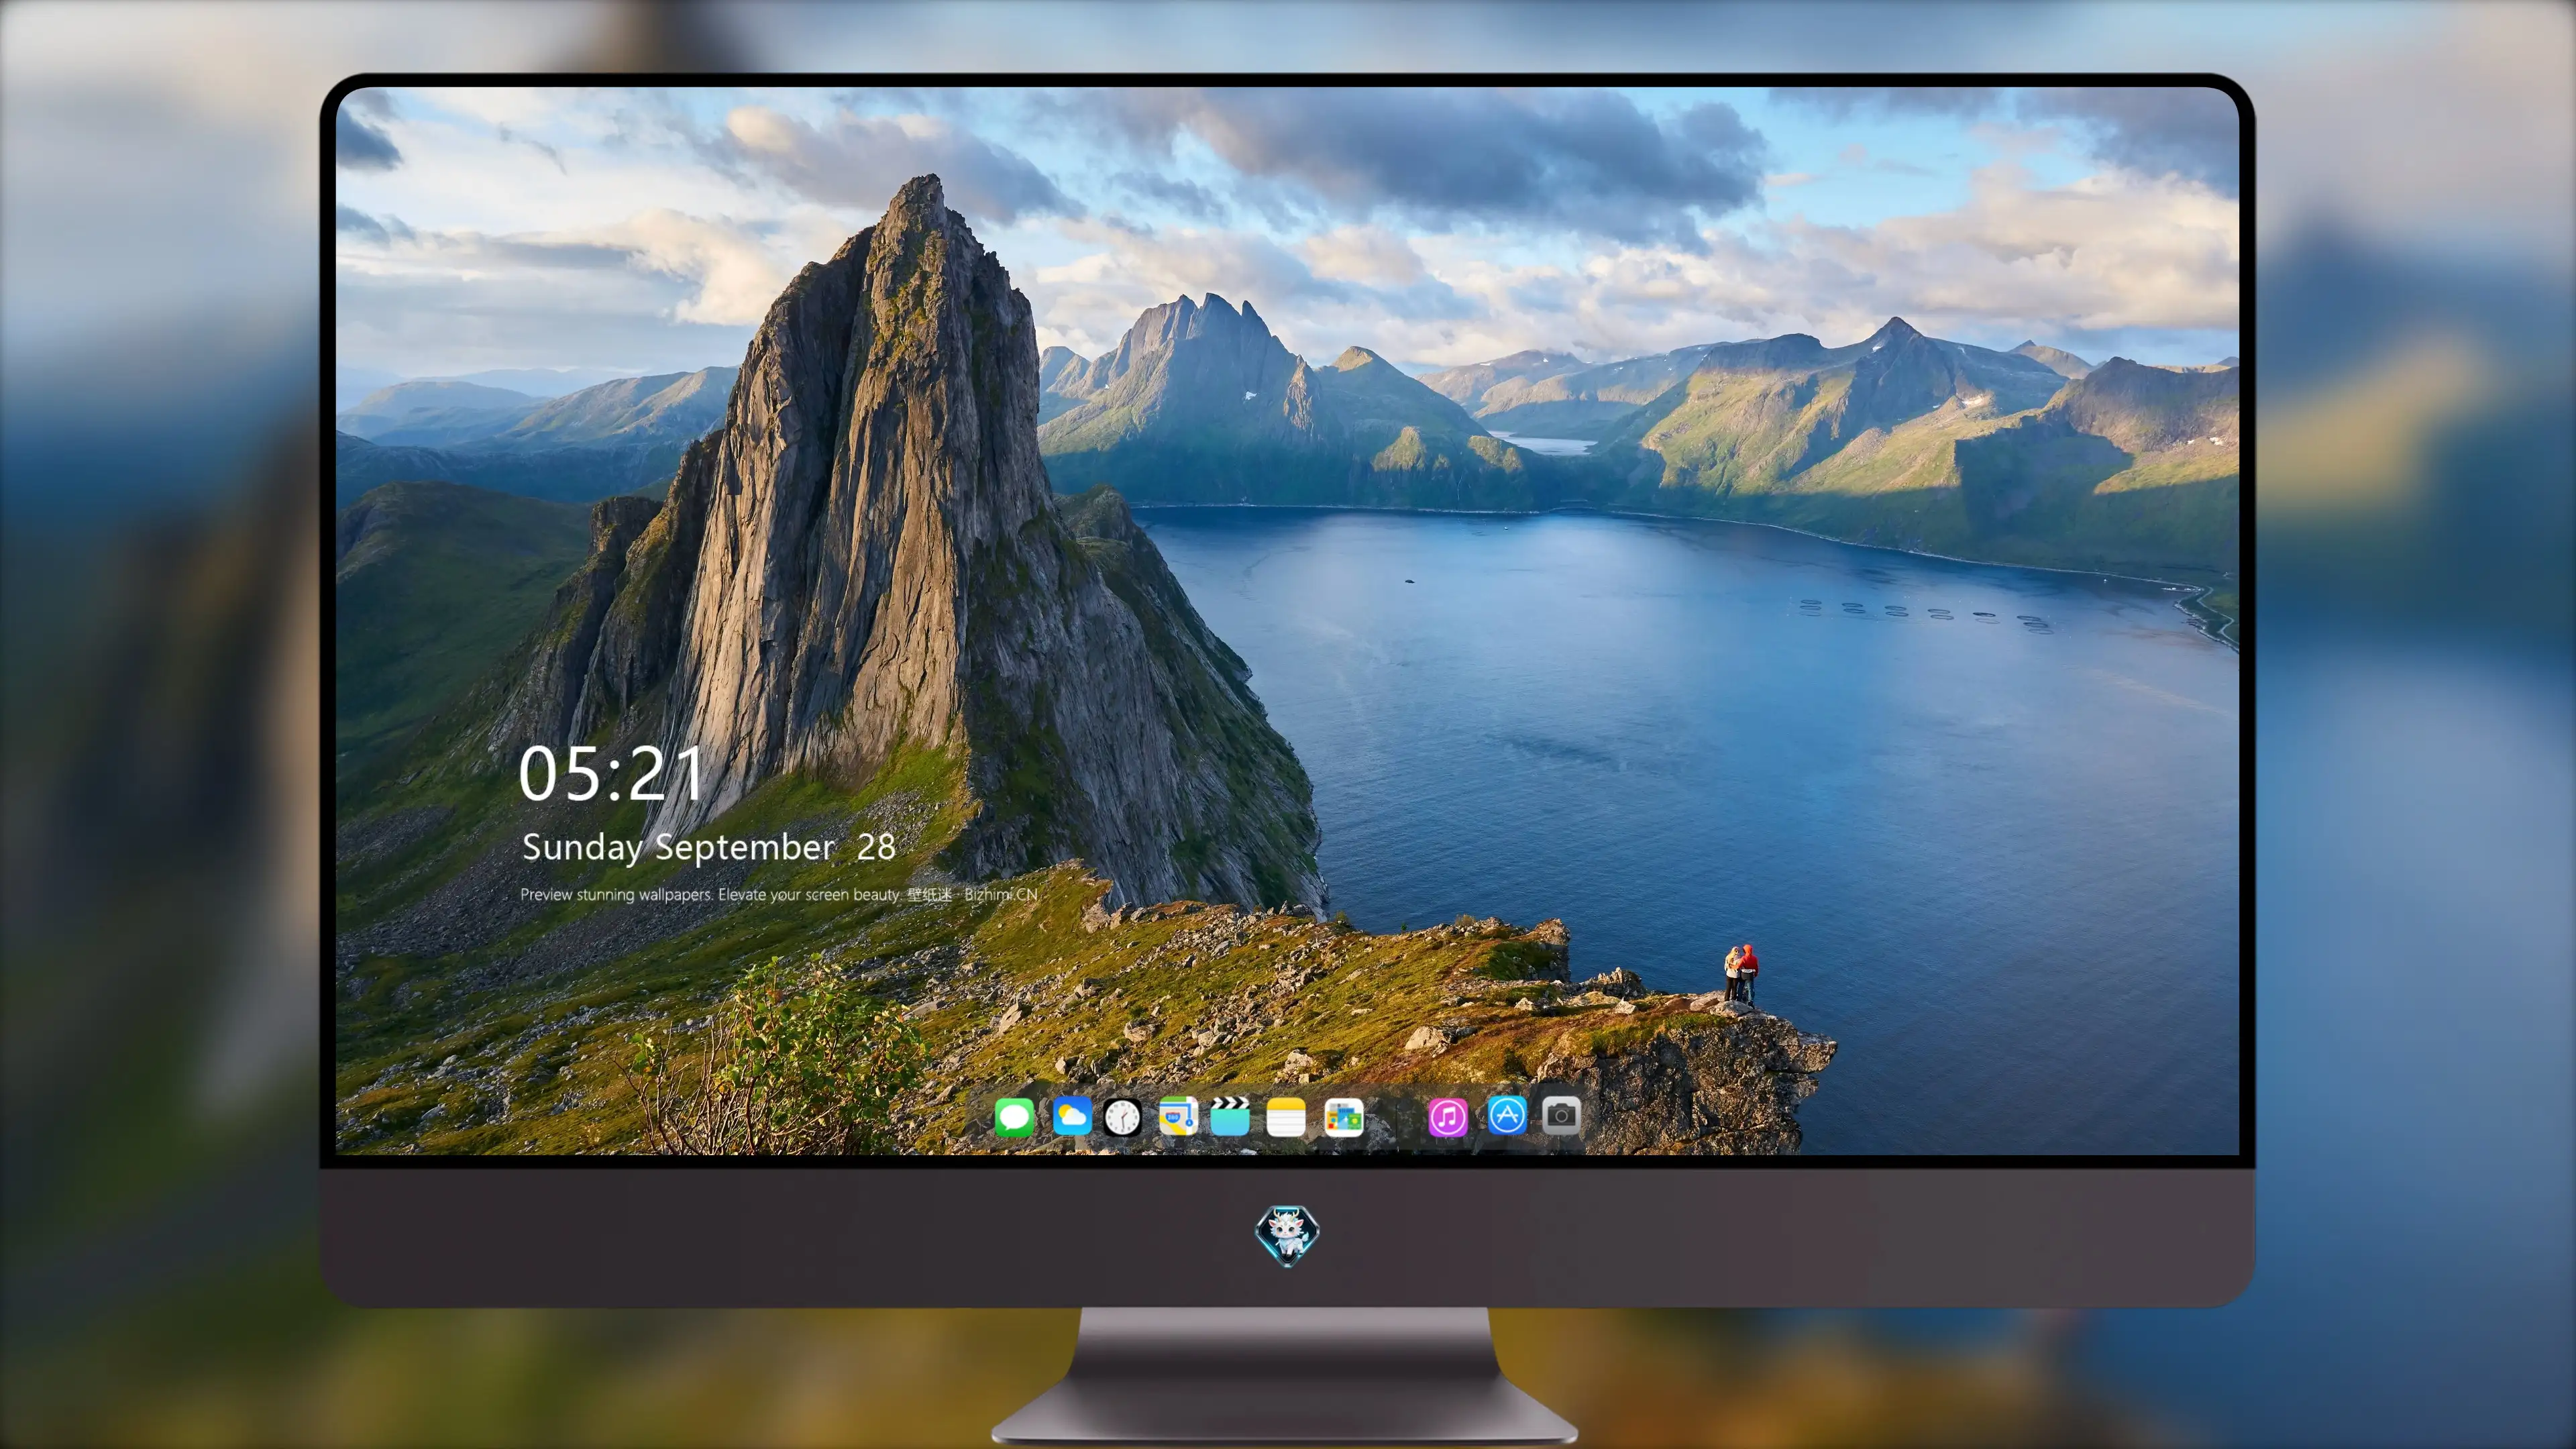Open the yellow Notes app in the dock

(x=1286, y=1116)
